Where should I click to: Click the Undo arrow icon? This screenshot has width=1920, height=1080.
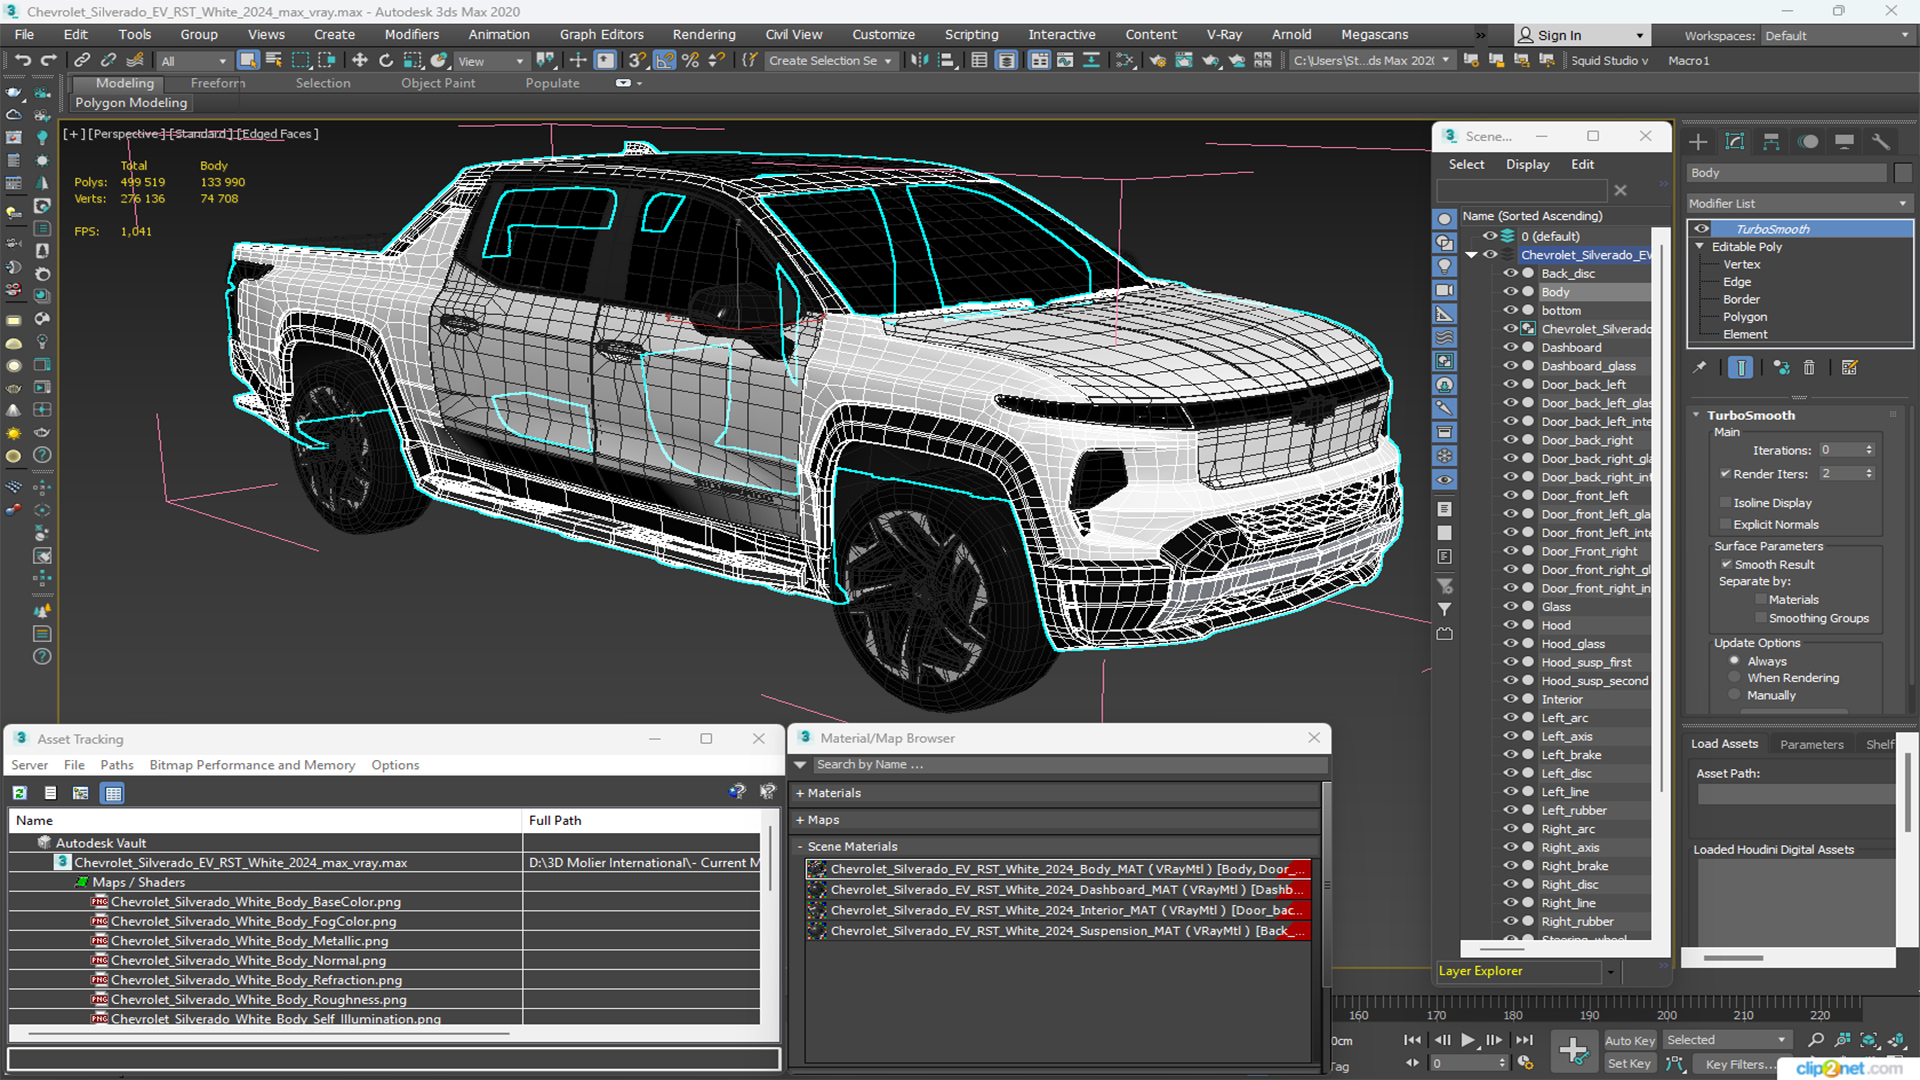click(x=22, y=61)
